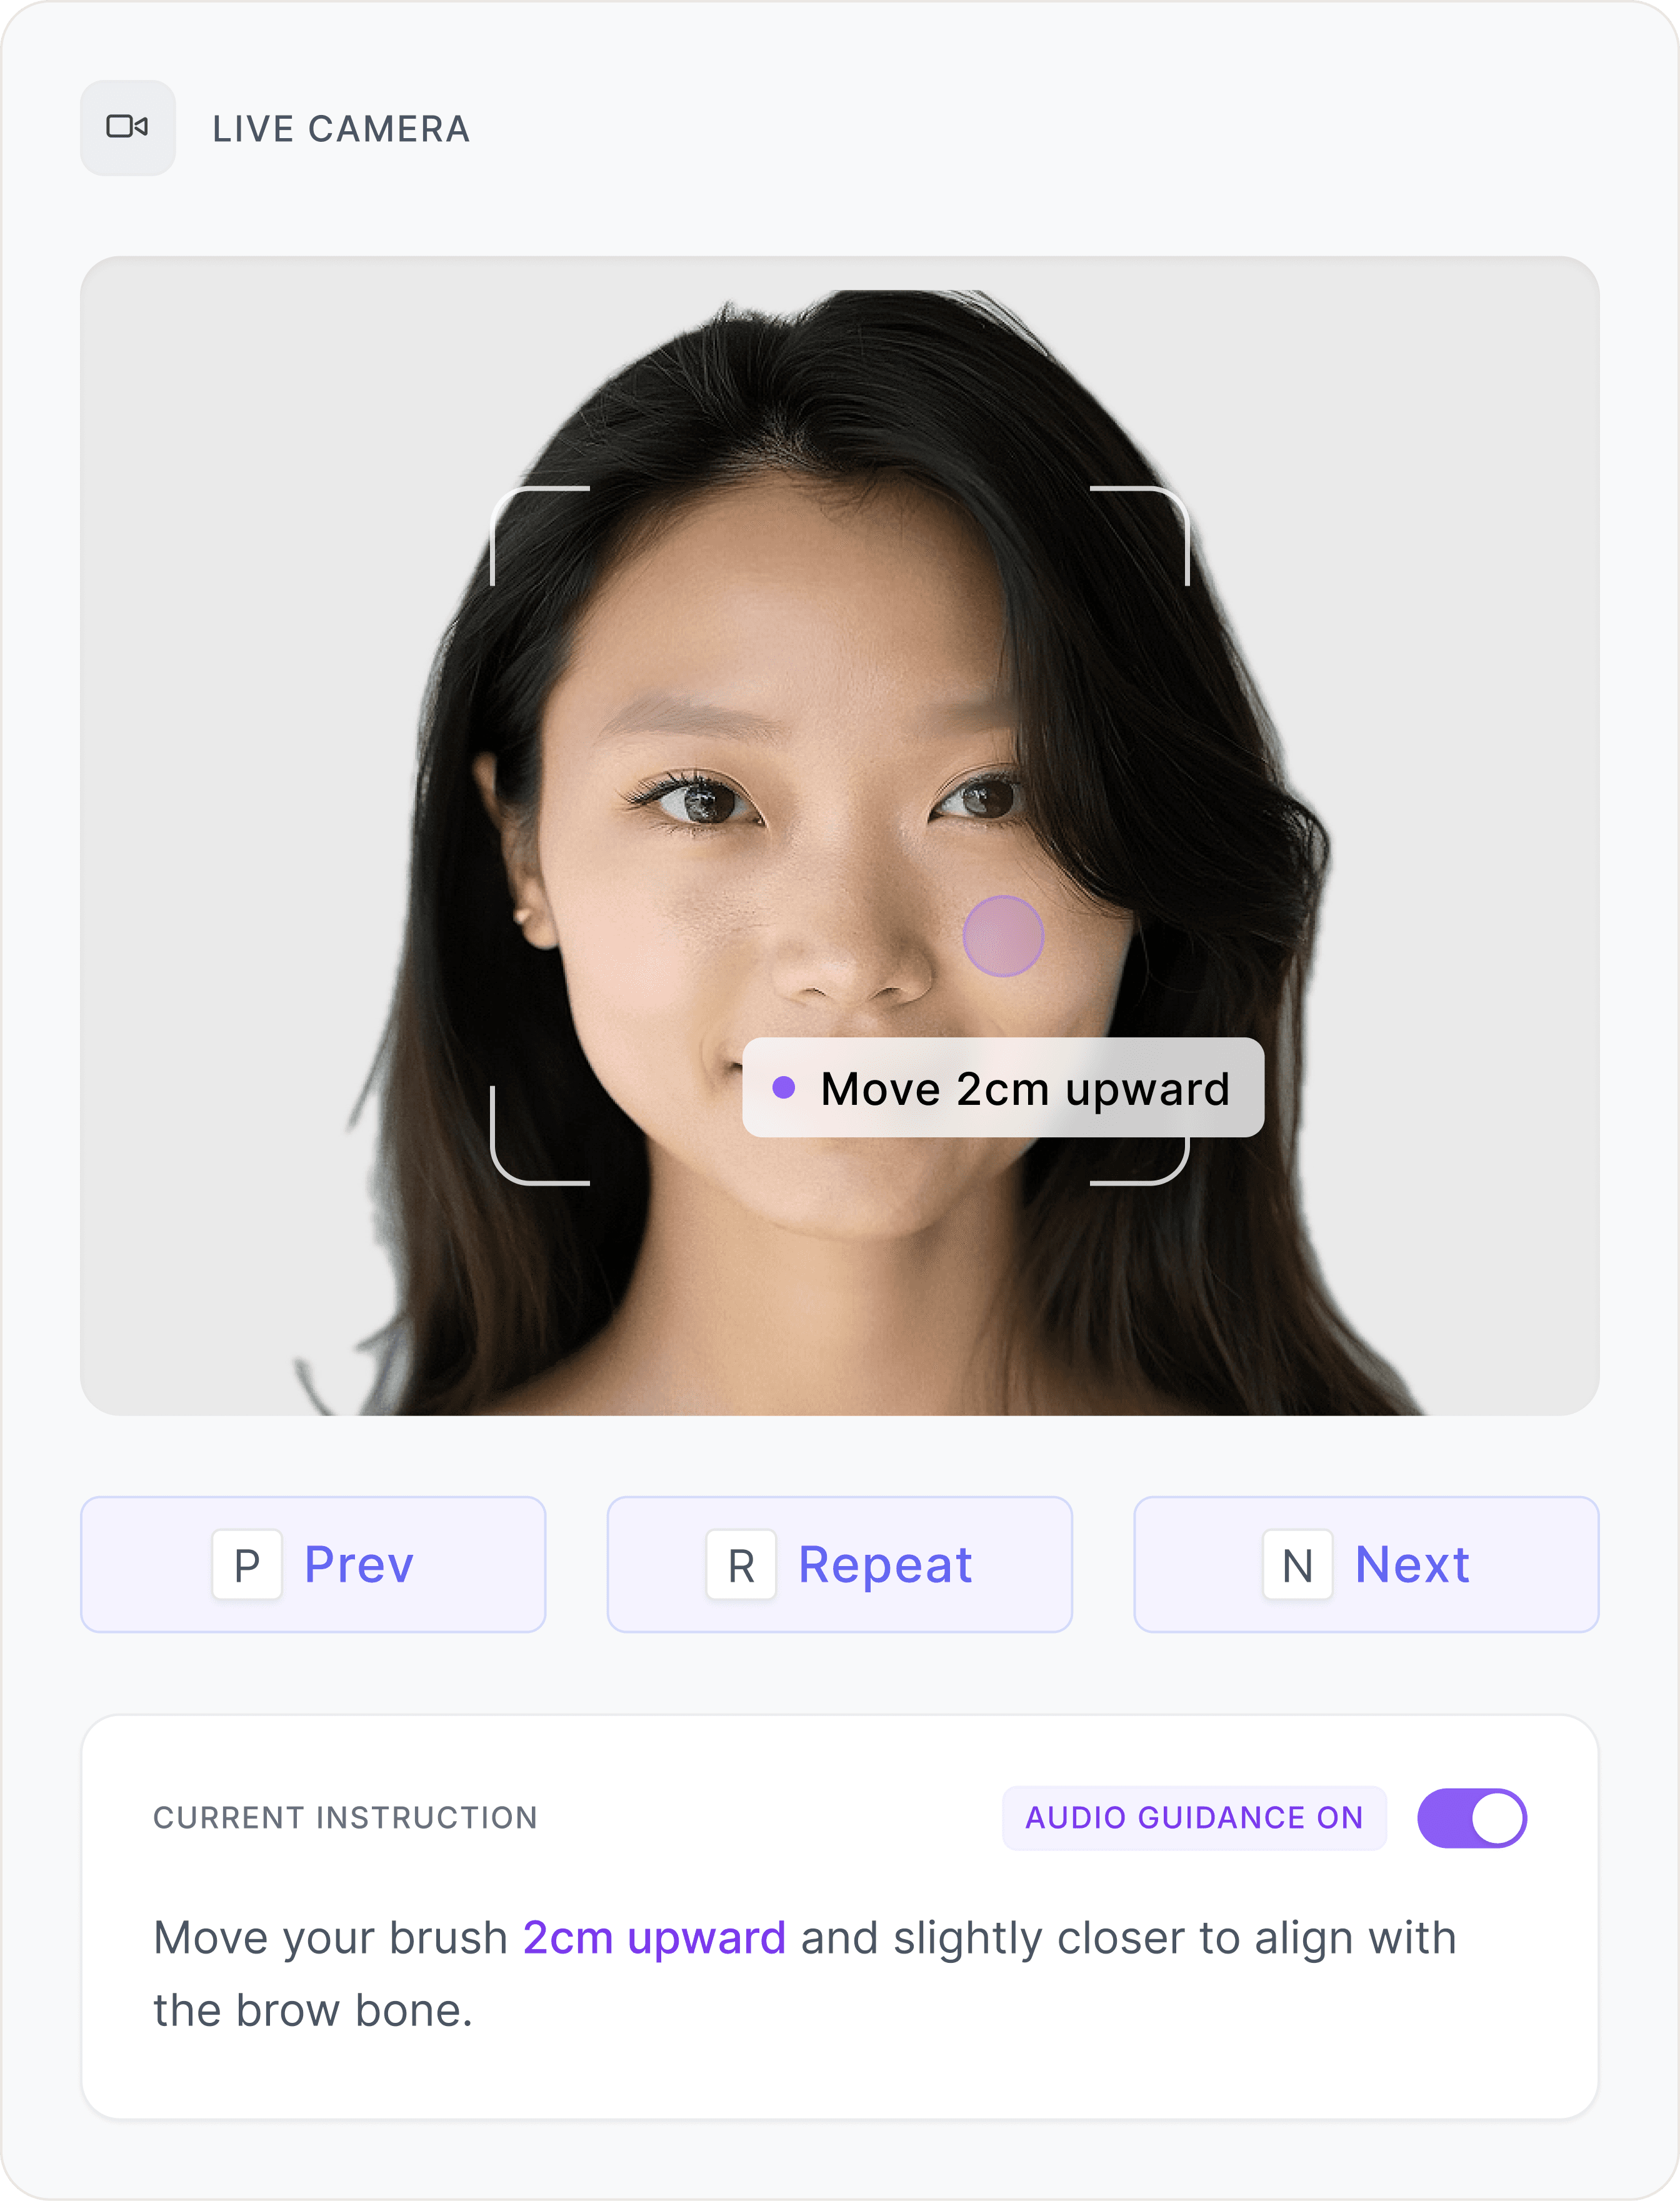Click the brow bone instruction text

coord(804,1974)
